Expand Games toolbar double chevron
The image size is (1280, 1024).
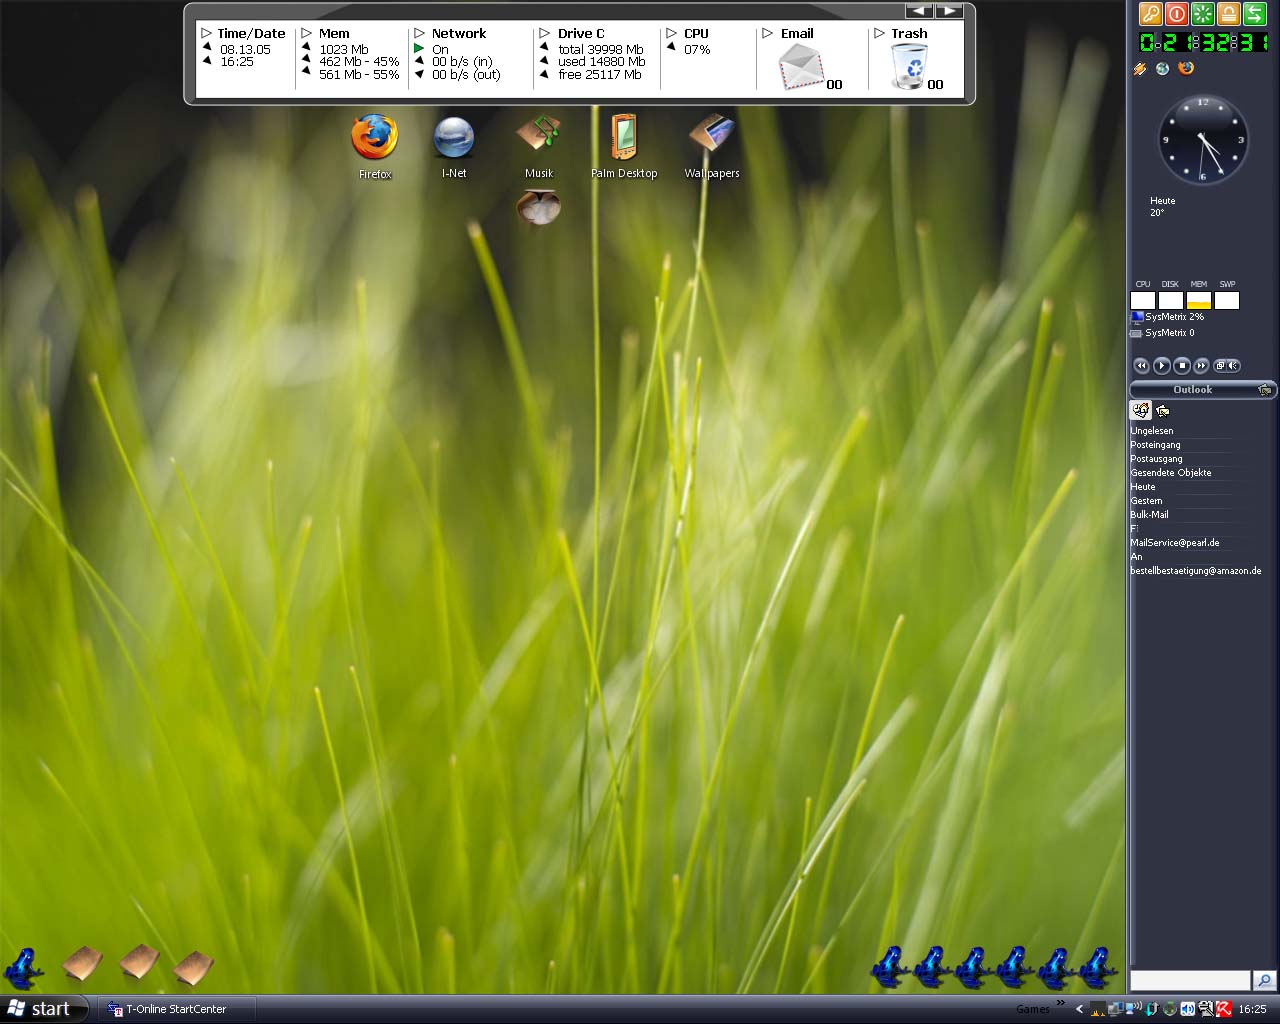(1060, 1003)
